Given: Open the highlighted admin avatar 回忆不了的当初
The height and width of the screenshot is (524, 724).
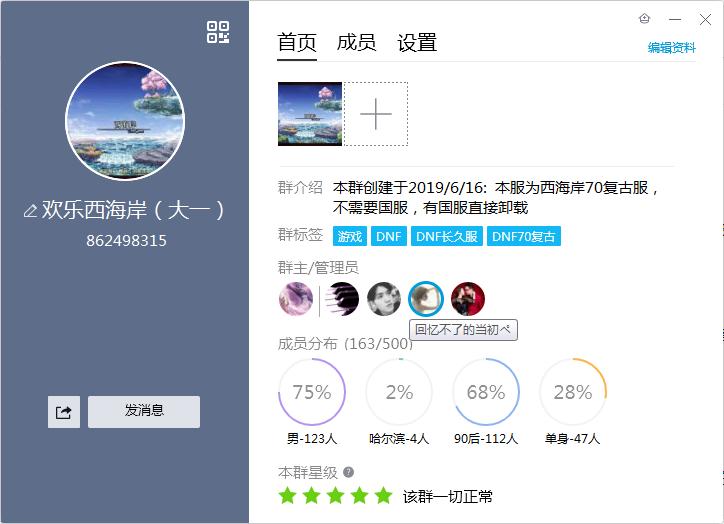Looking at the screenshot, I should pos(426,299).
